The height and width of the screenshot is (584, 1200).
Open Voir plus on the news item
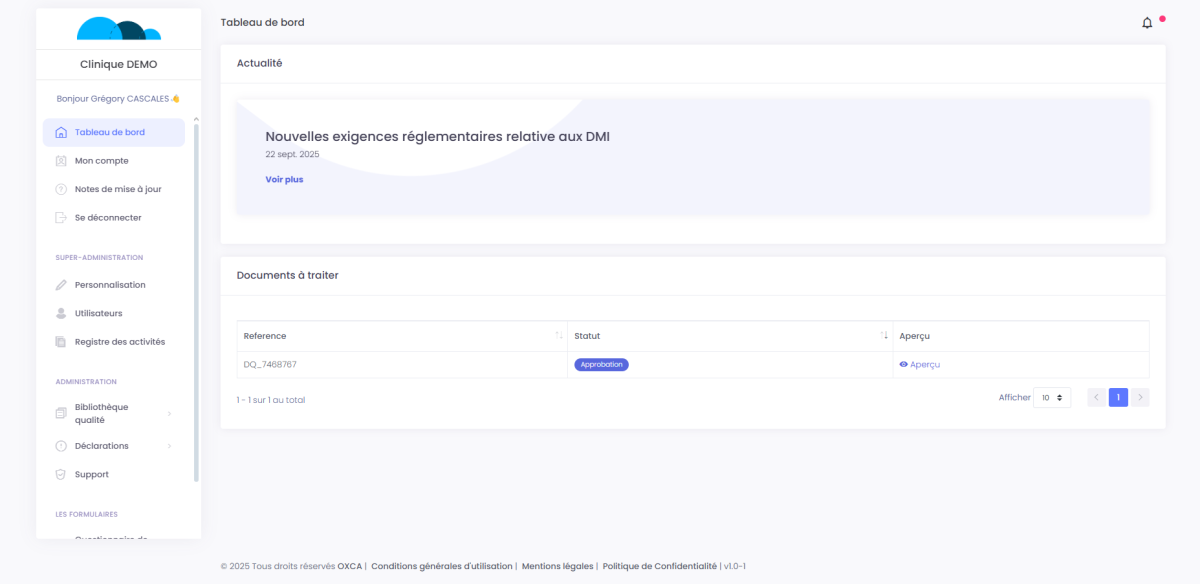(284, 180)
